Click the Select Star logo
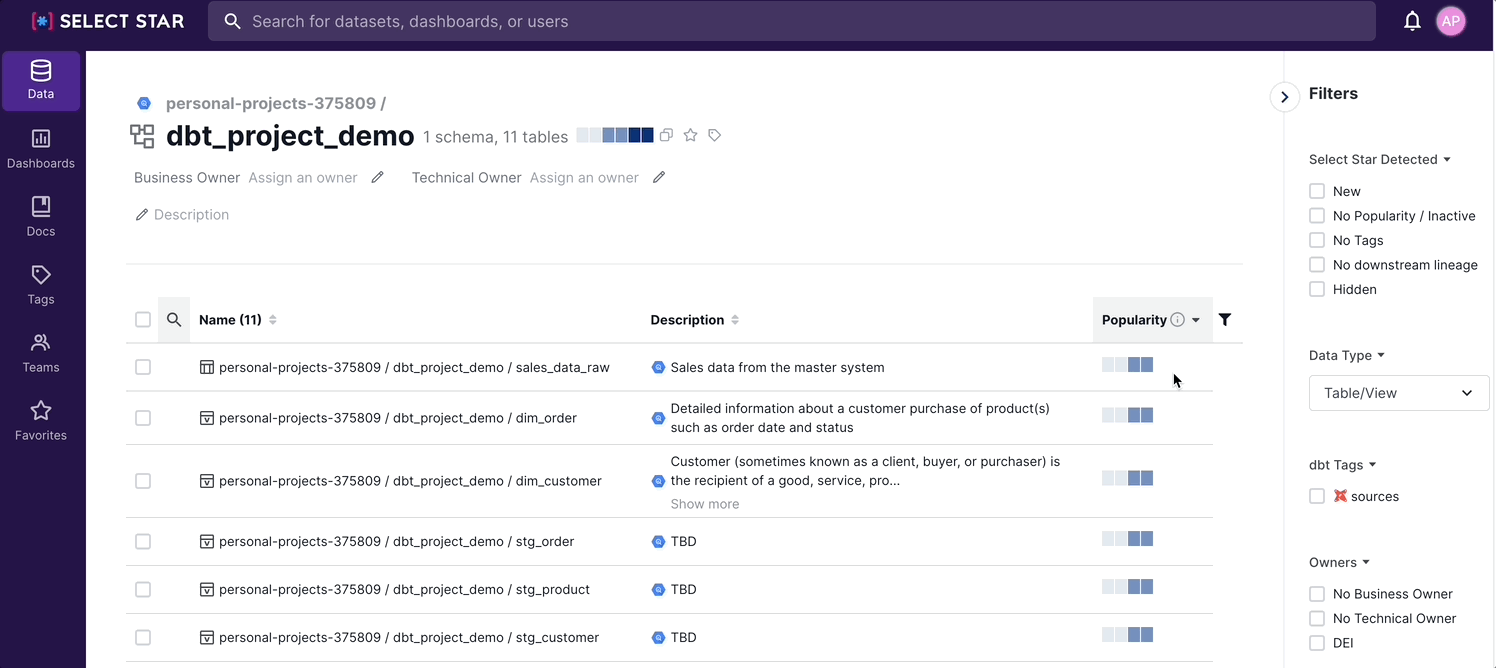1496x668 pixels. [x=107, y=21]
